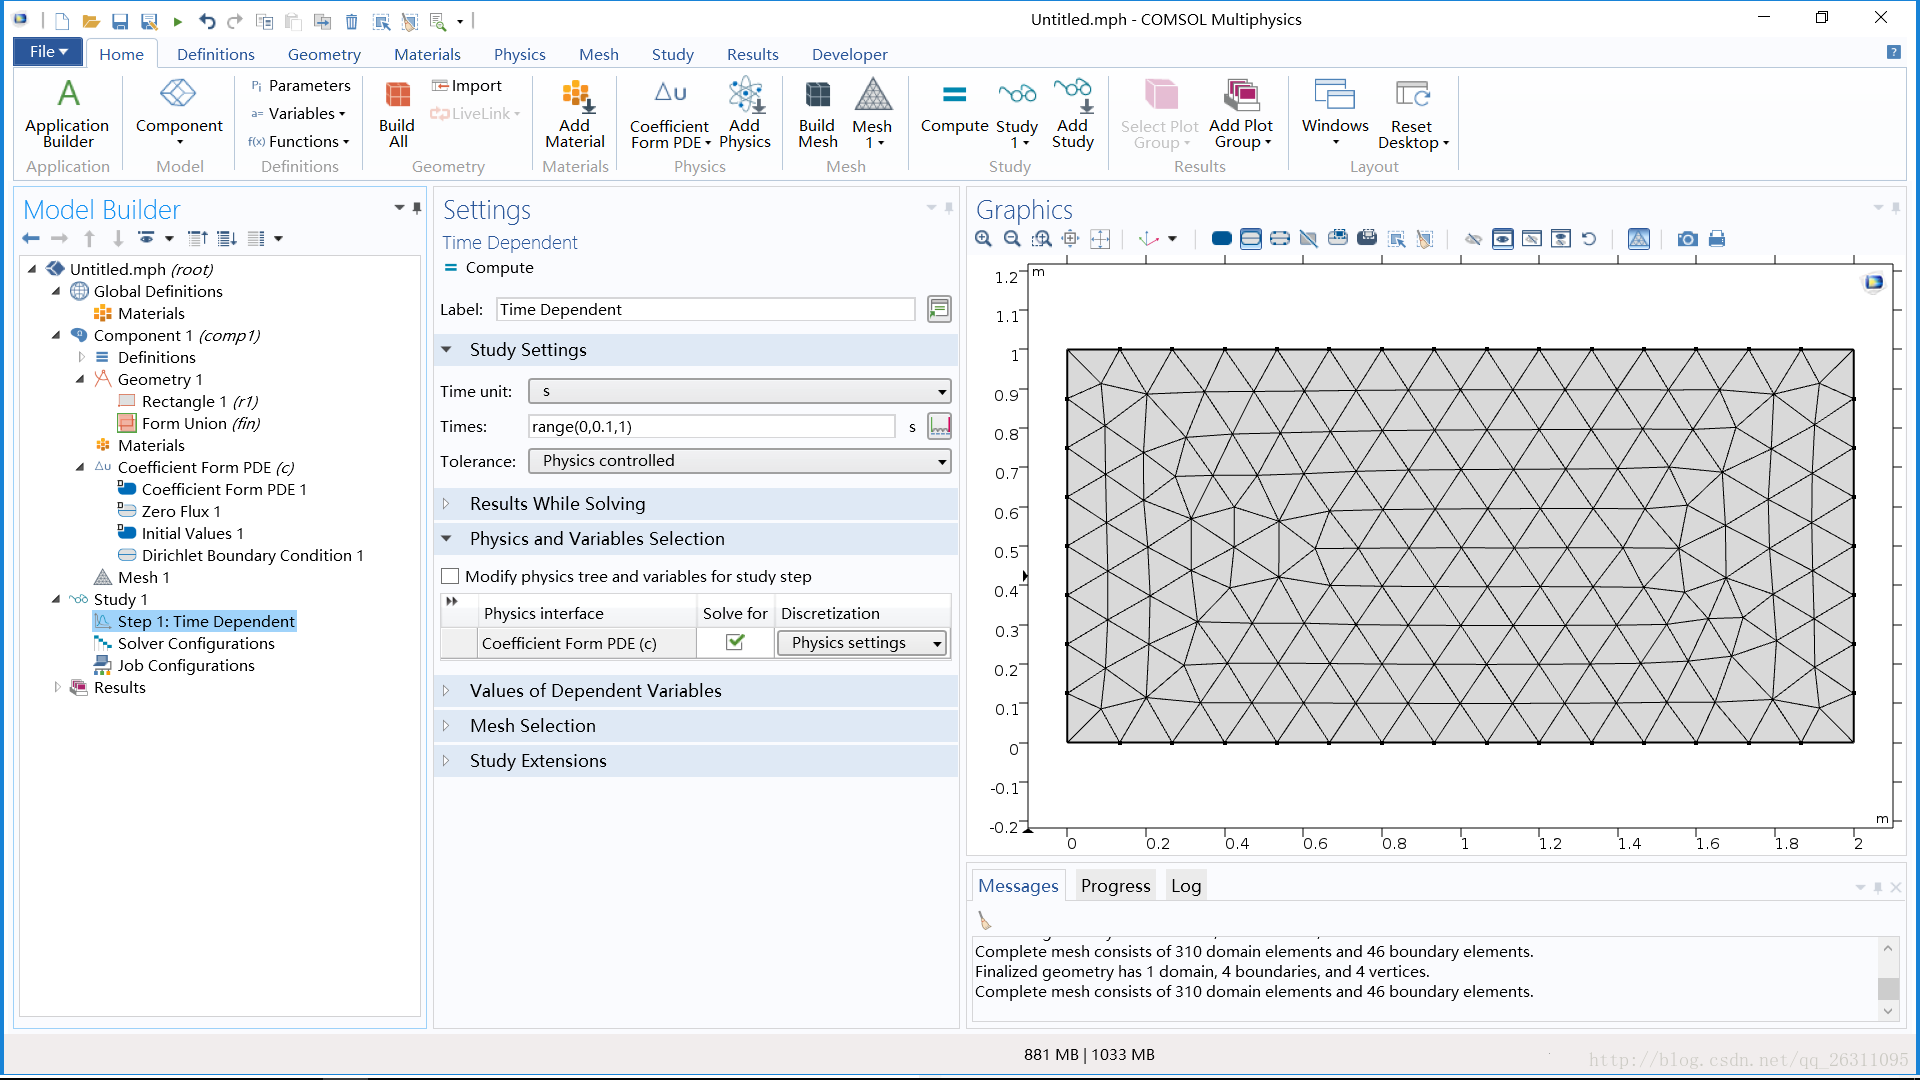Click the reset hiding icon in Graphics
This screenshot has width=1920, height=1080.
(1589, 239)
